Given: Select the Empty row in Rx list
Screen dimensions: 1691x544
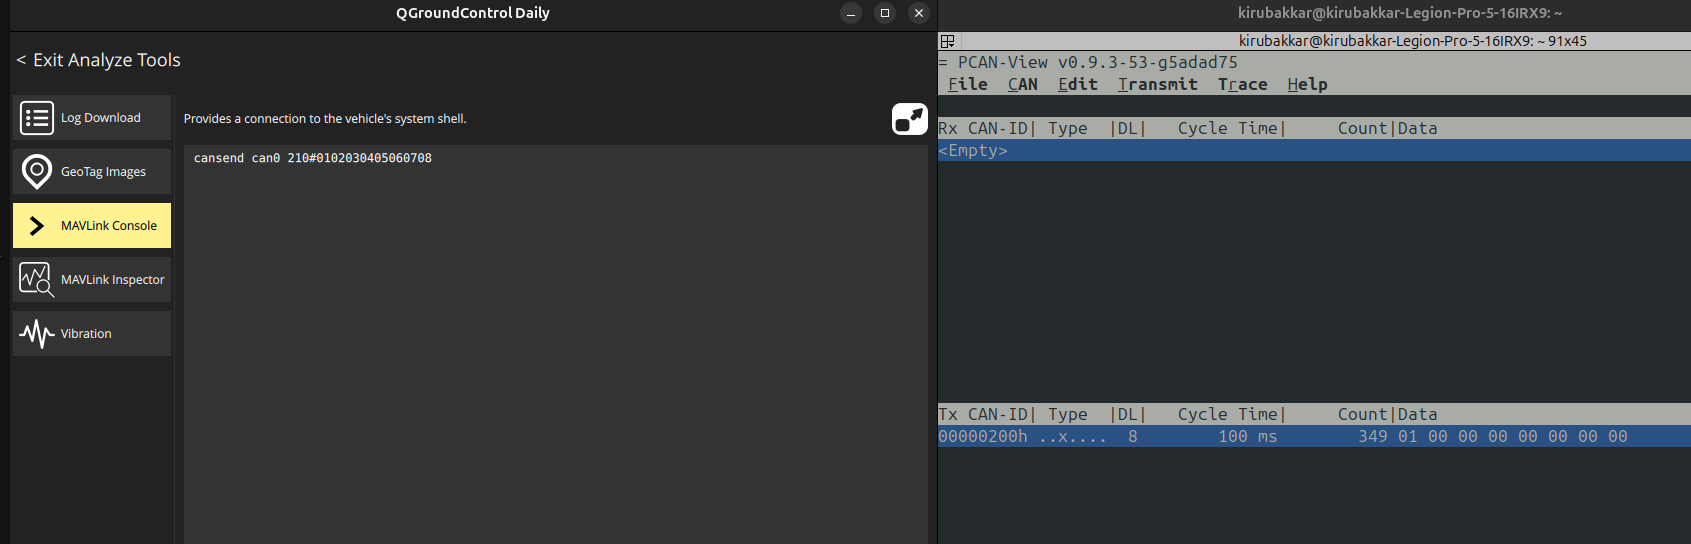Looking at the screenshot, I should point(973,151).
